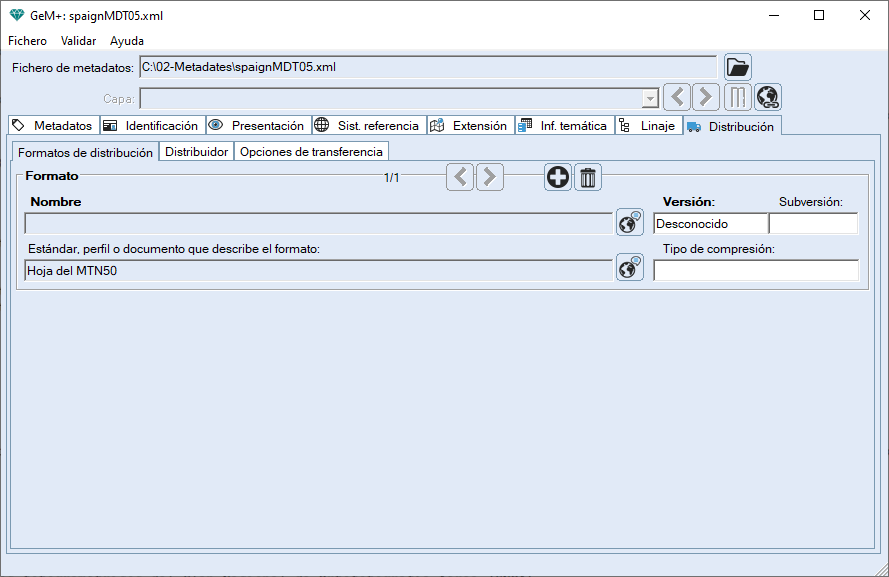889x577 pixels.
Task: Go to next format record arrow
Action: 490,178
